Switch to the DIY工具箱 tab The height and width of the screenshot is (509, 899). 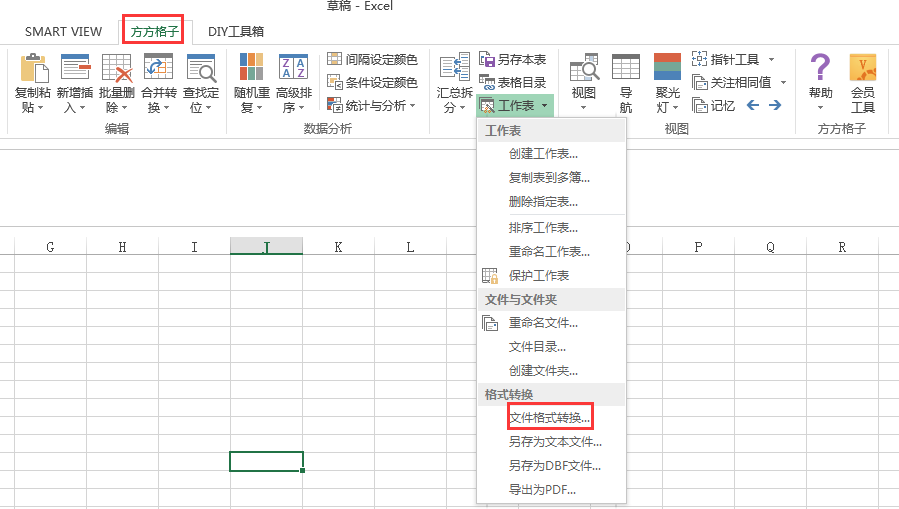pyautogui.click(x=236, y=32)
